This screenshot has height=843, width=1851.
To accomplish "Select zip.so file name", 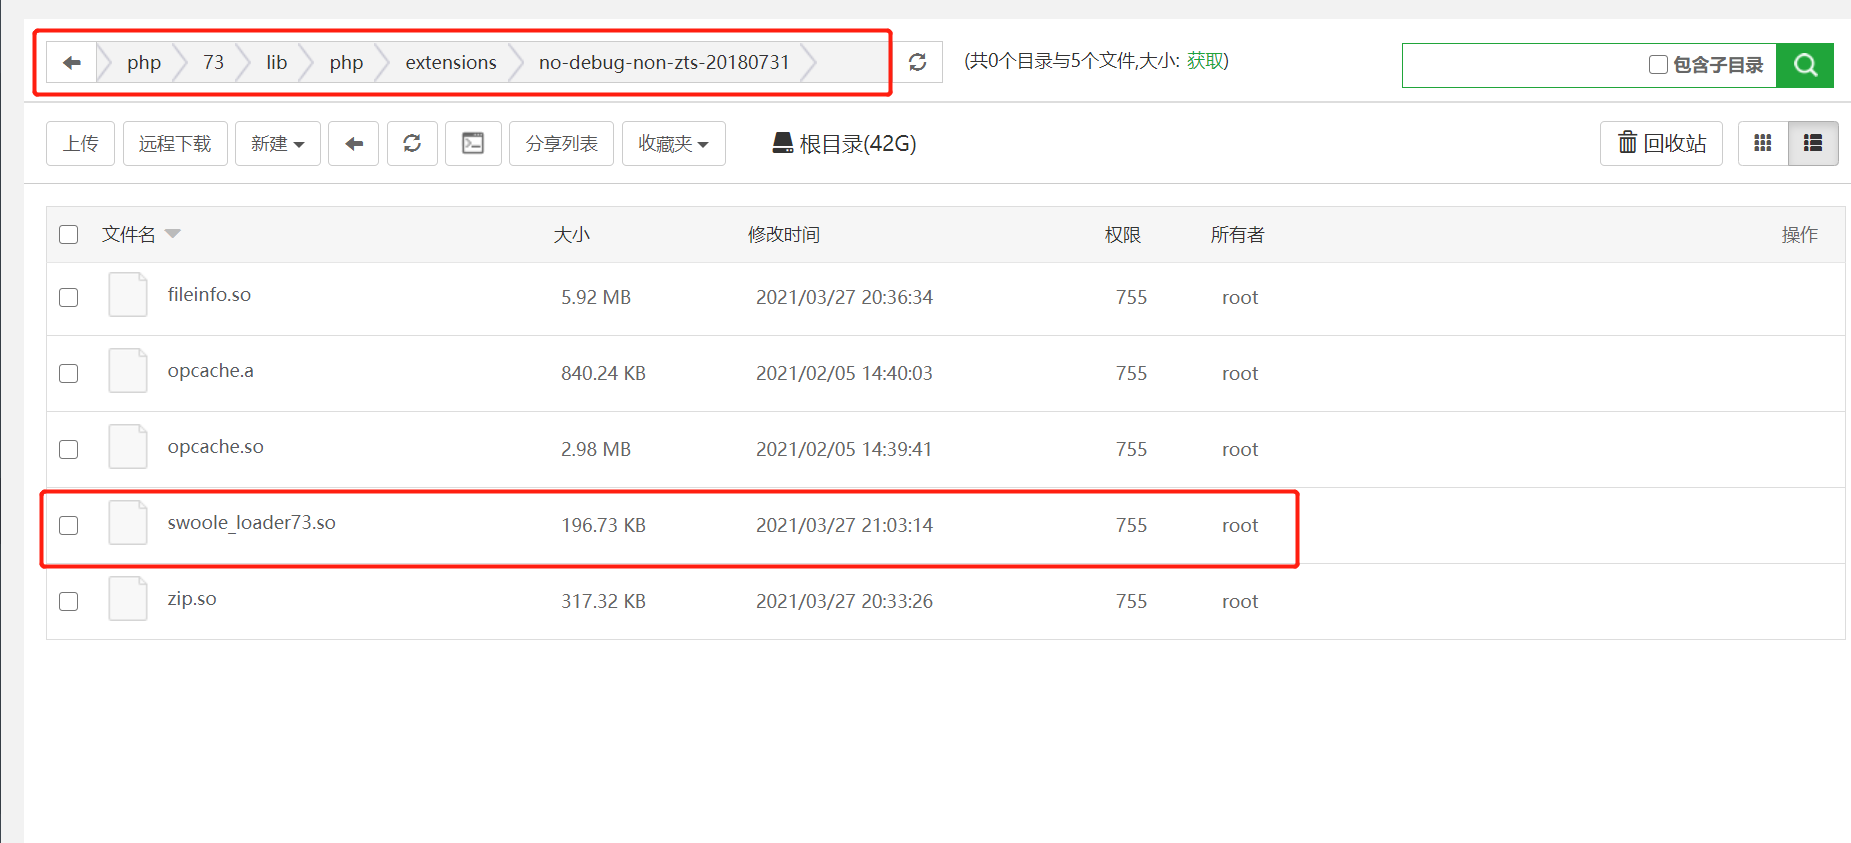I will tap(192, 599).
